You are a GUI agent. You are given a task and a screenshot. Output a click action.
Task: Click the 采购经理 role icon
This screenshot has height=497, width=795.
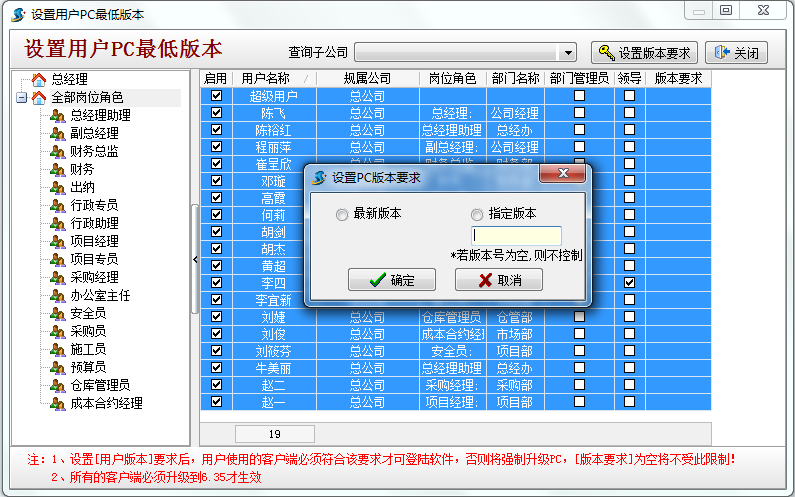(57, 277)
